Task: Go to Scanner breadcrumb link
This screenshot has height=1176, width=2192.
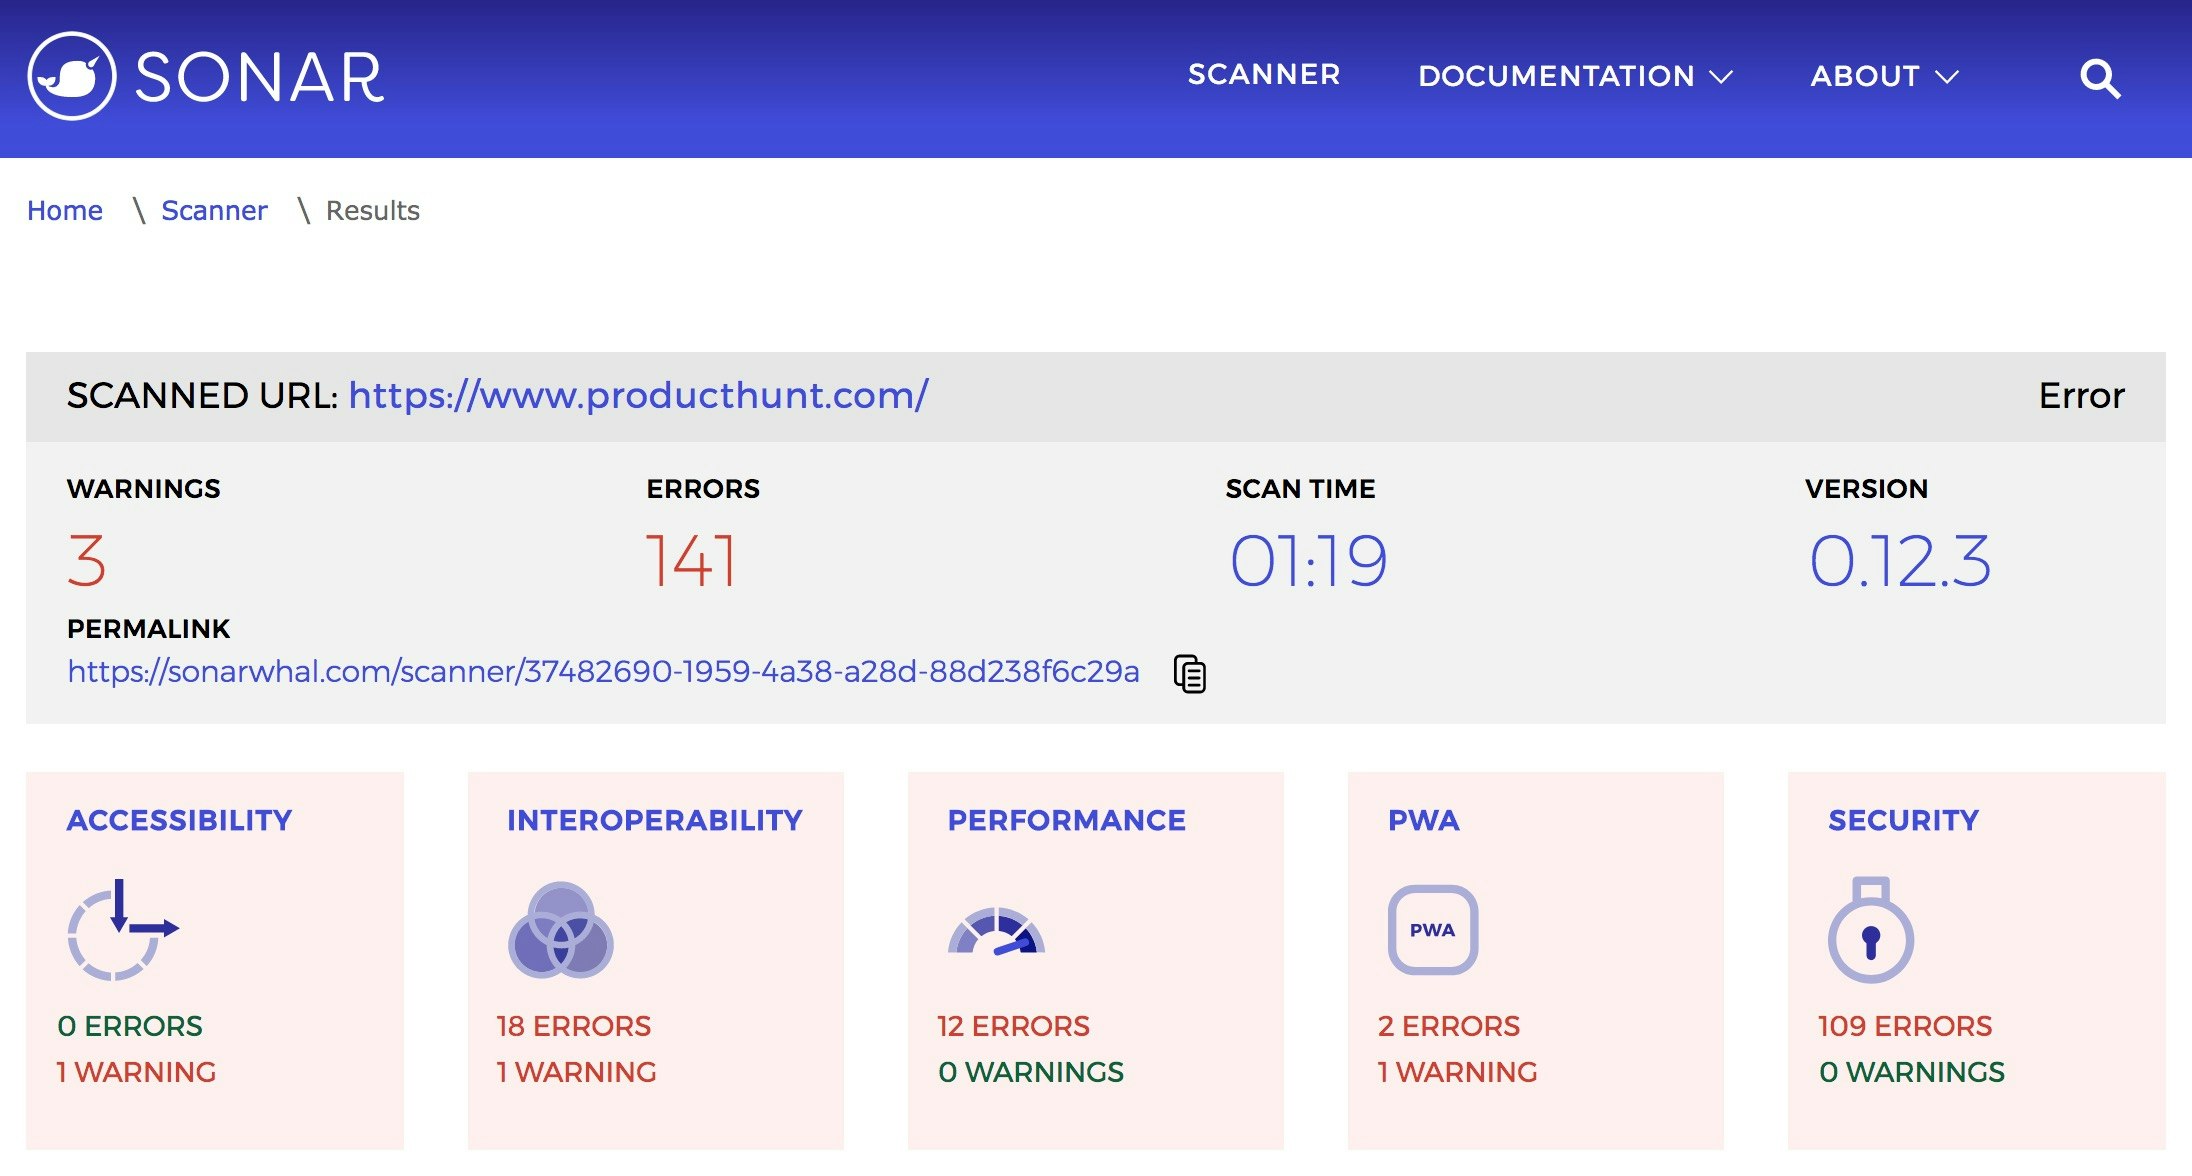Action: tap(214, 210)
